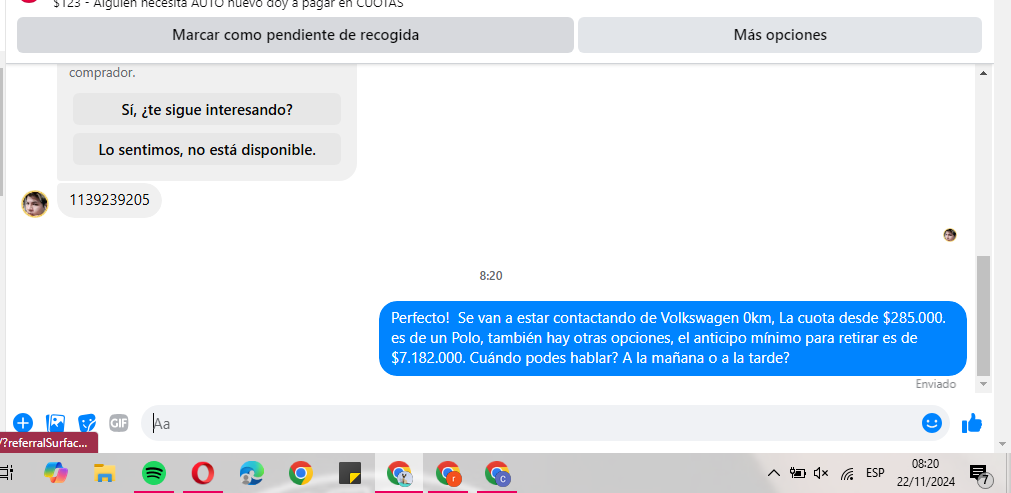This screenshot has width=1011, height=493.
Task: Click Marcar como pendiente de recogida
Action: click(295, 35)
